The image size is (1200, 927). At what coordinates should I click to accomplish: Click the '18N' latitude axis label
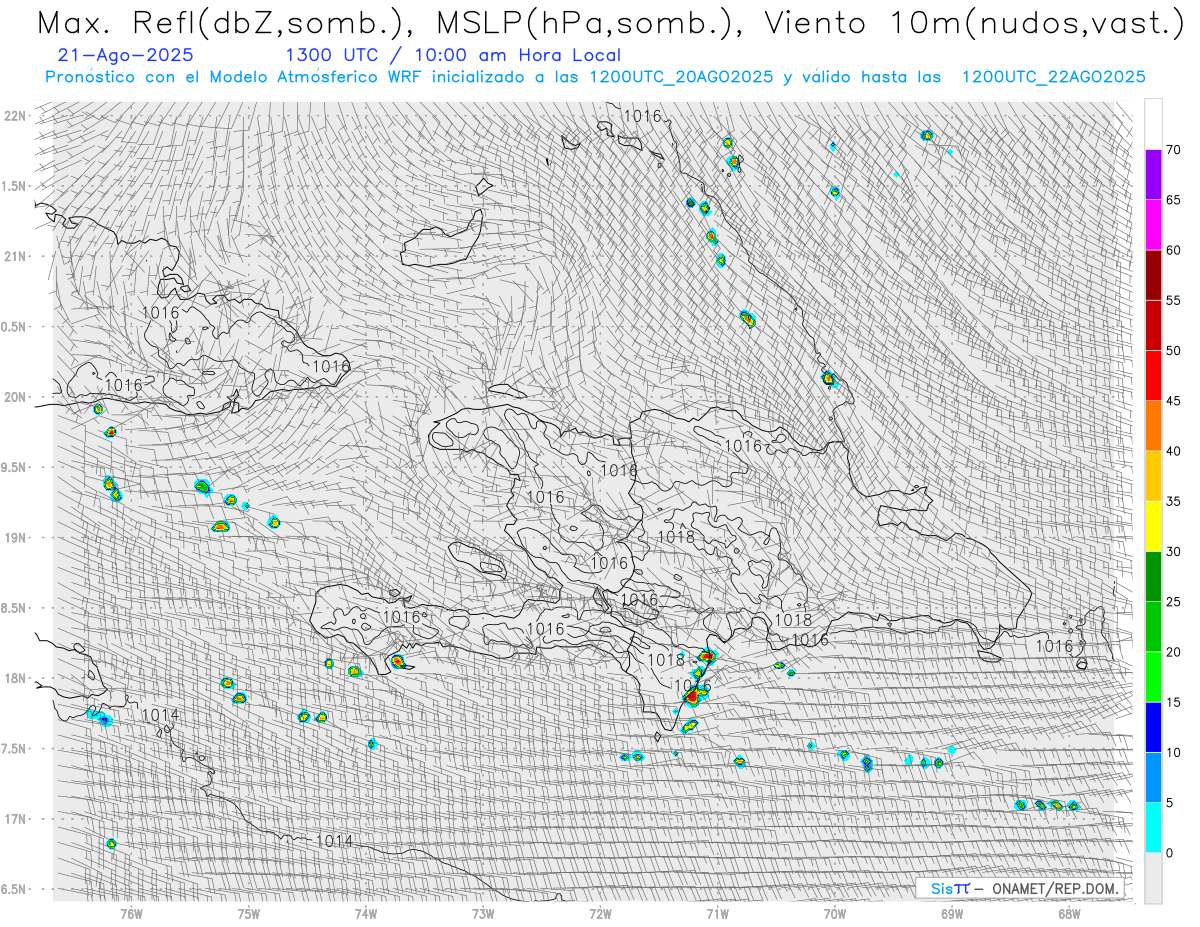click(15, 678)
